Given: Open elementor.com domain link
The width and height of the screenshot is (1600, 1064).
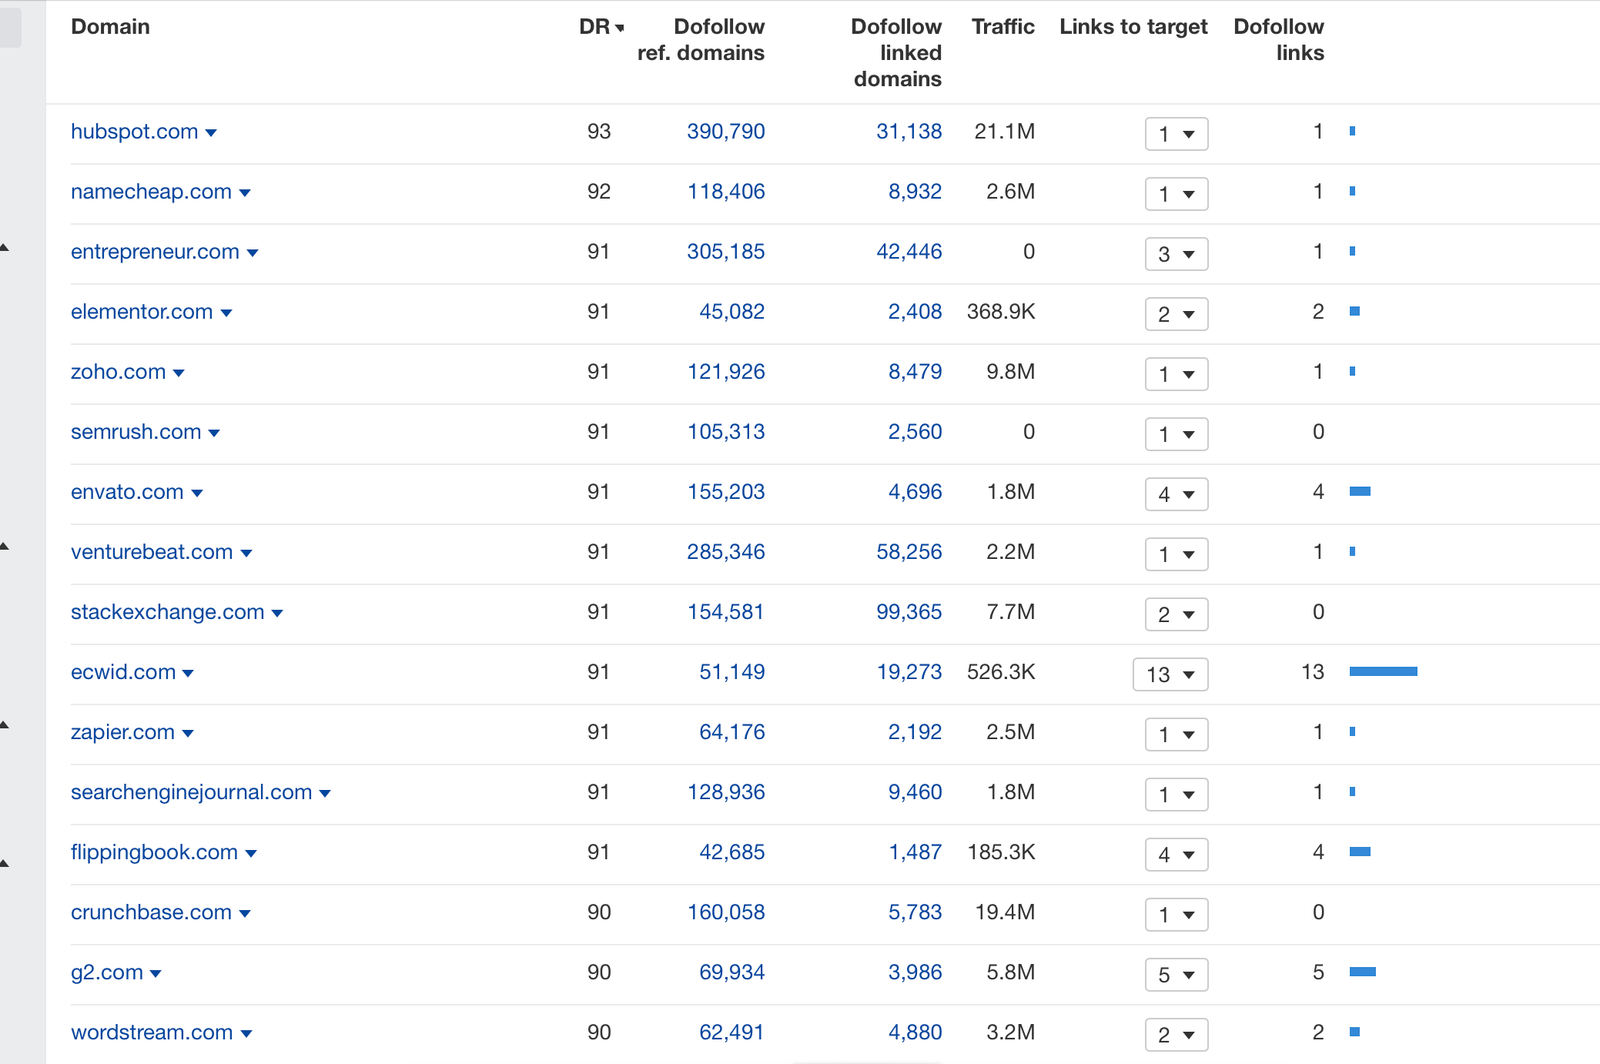Looking at the screenshot, I should click(142, 312).
